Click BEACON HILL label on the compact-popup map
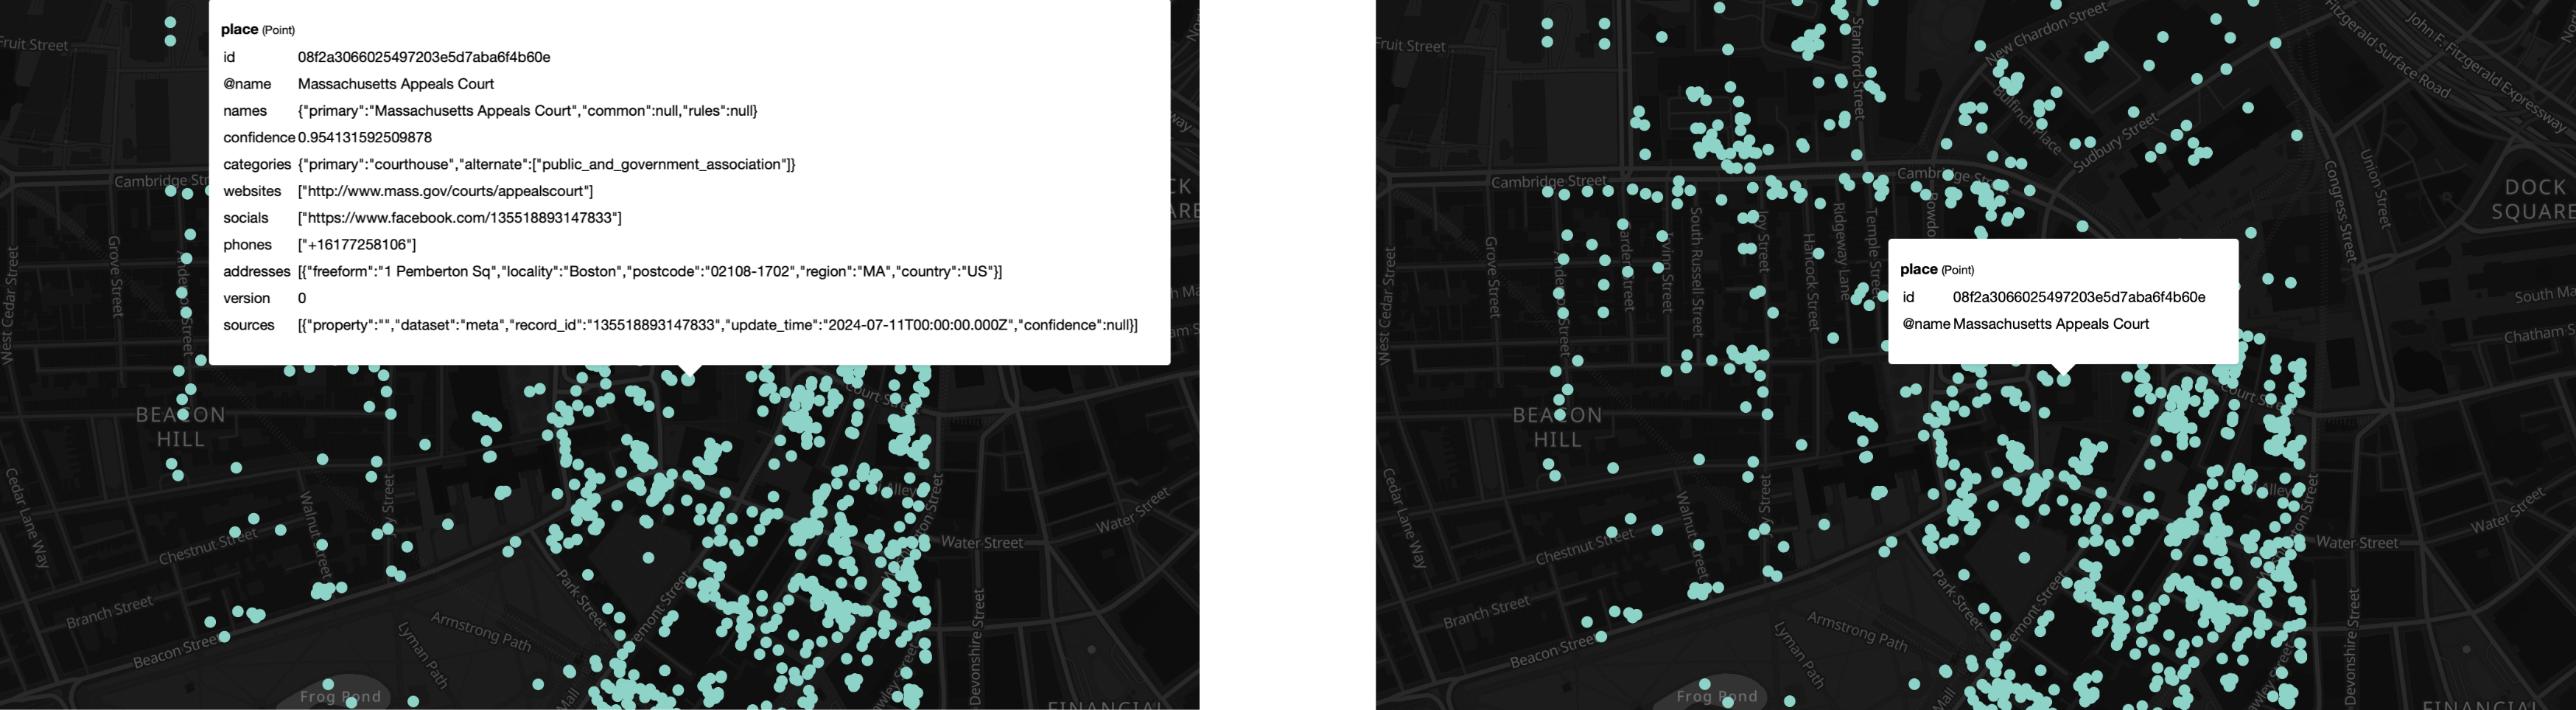This screenshot has height=710, width=2576. coord(1558,427)
